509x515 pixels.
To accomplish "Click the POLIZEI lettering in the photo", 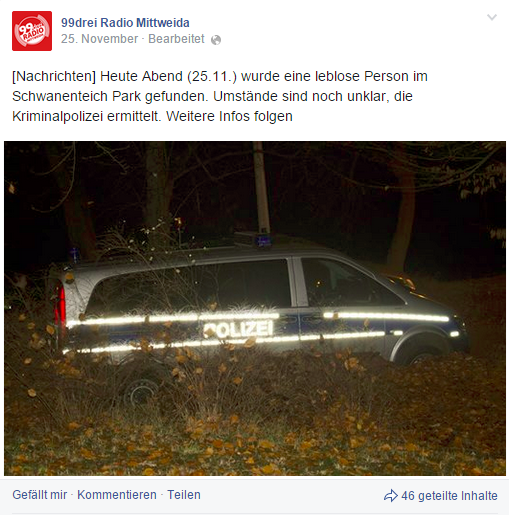I will [x=238, y=329].
